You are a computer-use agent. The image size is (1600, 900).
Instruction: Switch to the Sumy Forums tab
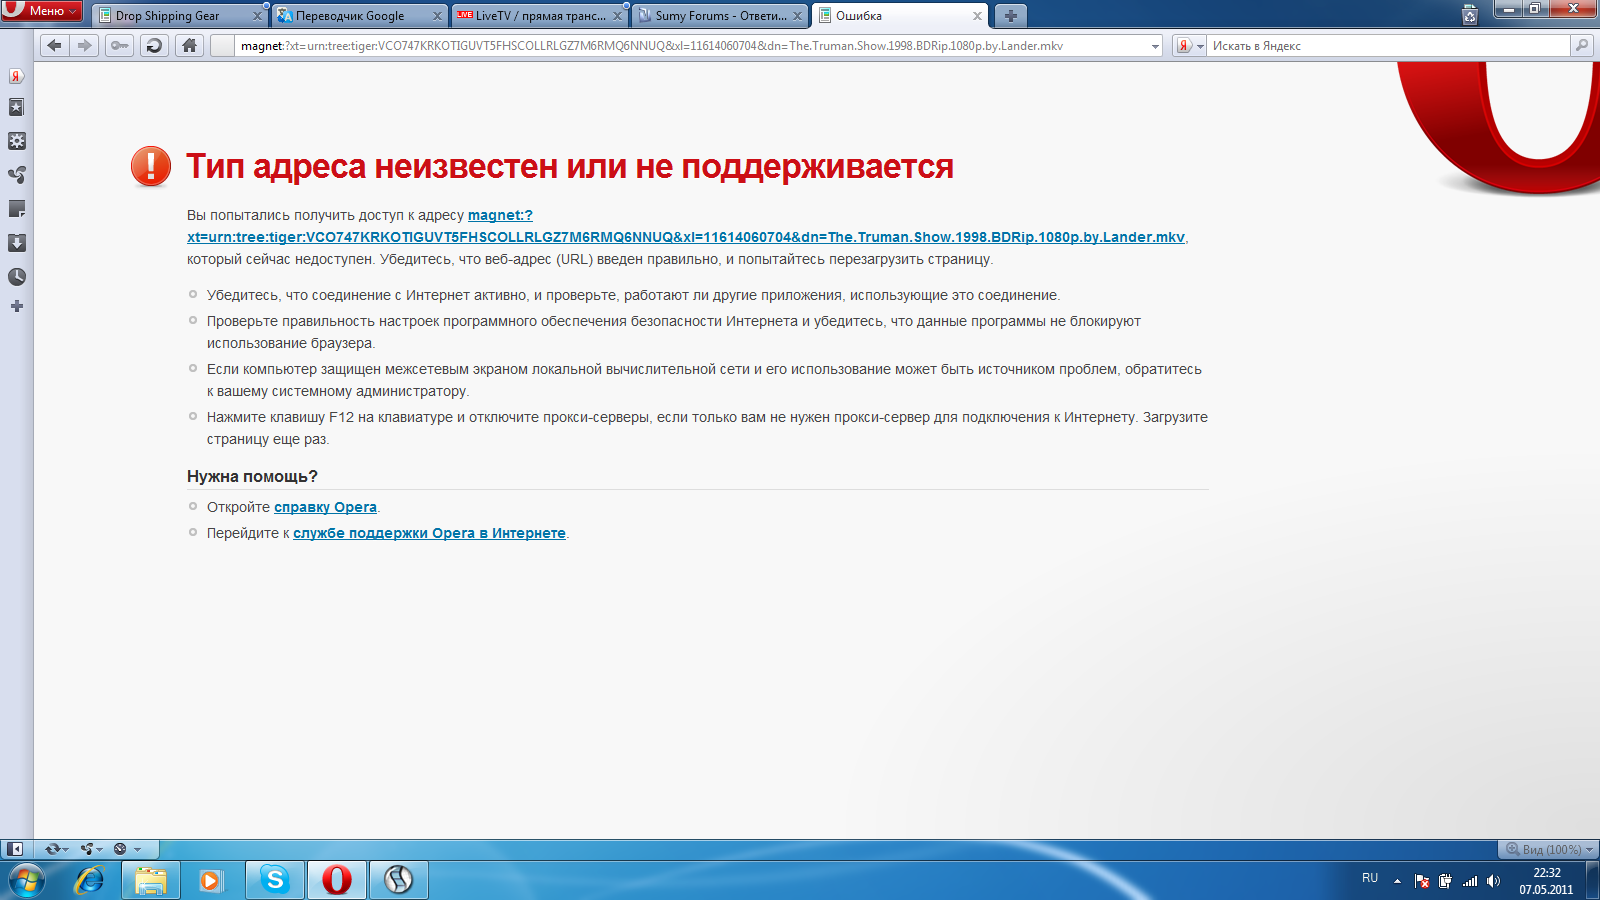click(x=718, y=16)
